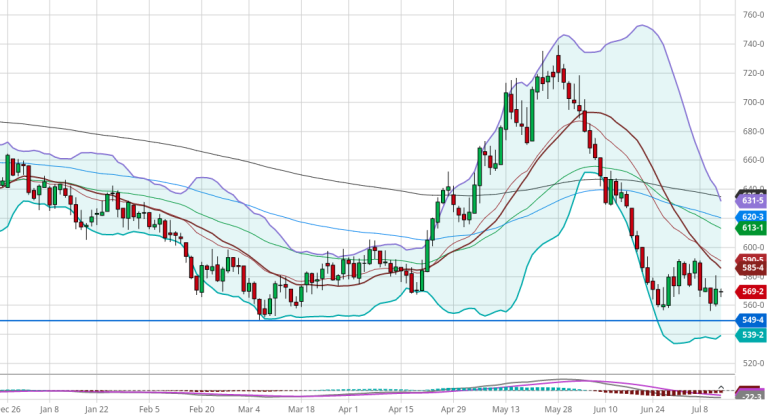Viewport: 768px width, 415px height.
Task: Select the Jun 24 date on the time axis
Action: pyautogui.click(x=652, y=408)
